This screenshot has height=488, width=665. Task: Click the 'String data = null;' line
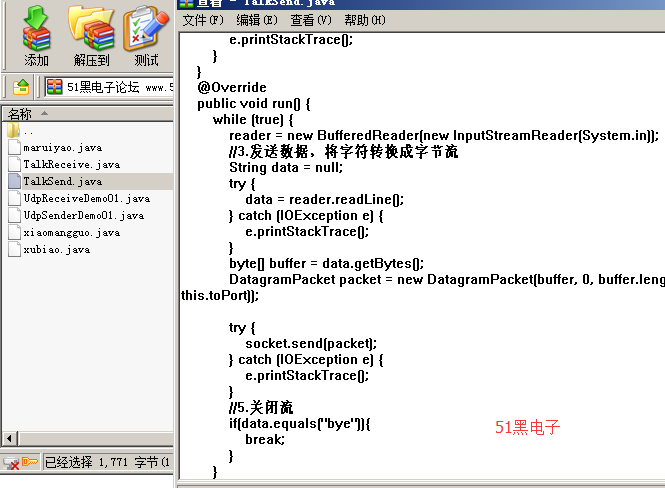(286, 167)
